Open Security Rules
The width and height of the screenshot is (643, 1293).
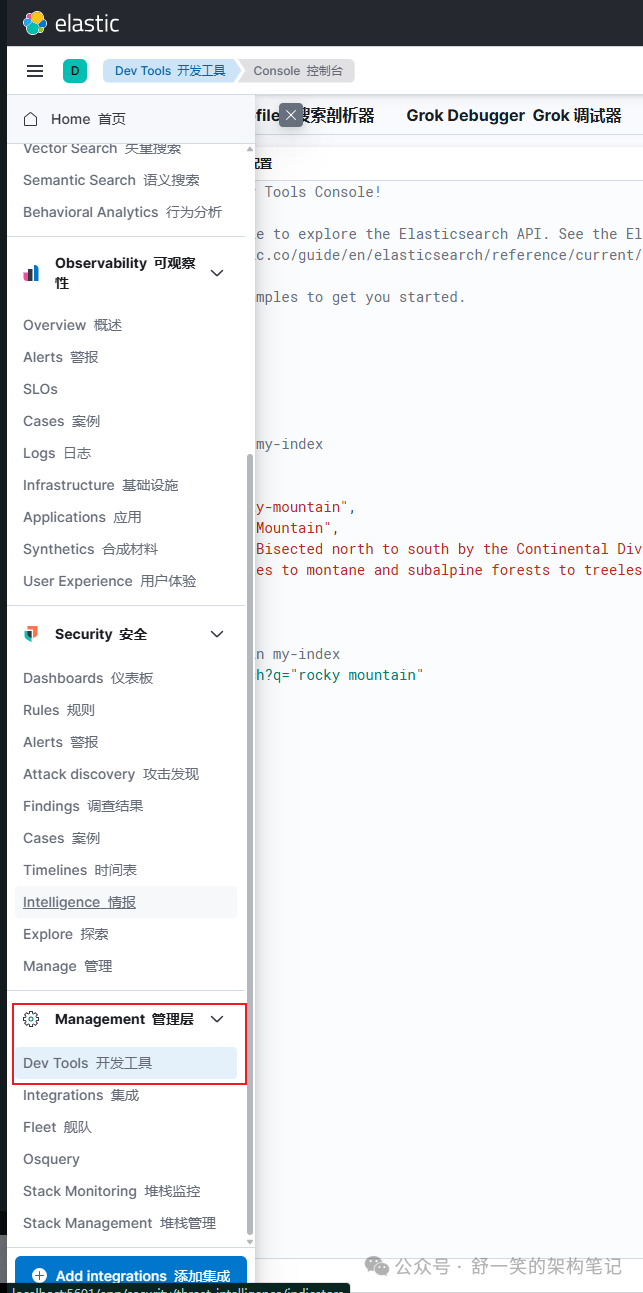(59, 710)
